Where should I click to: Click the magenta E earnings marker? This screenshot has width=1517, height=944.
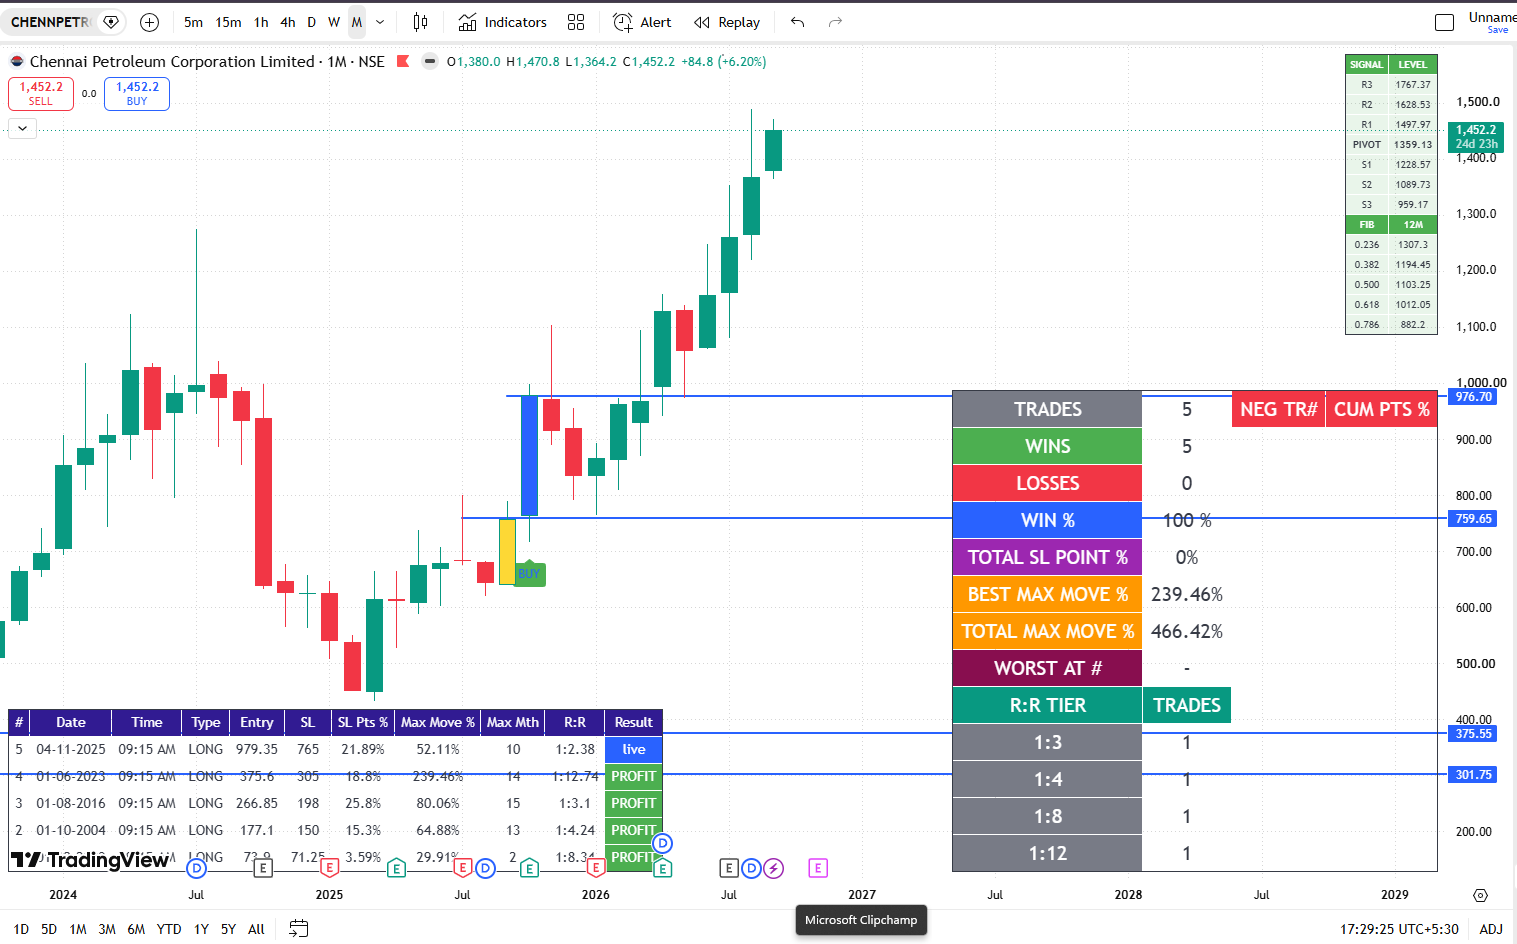coord(818,868)
